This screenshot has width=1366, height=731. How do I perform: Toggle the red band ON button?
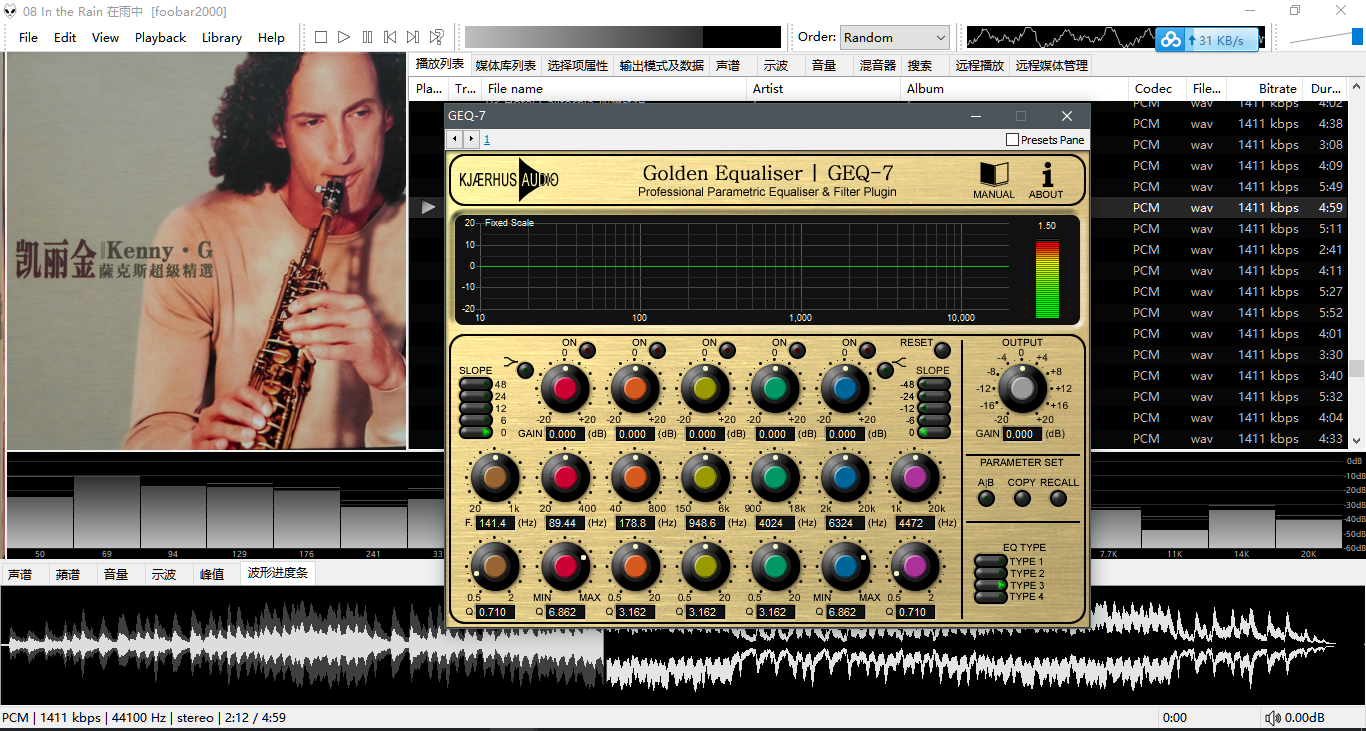tap(588, 350)
